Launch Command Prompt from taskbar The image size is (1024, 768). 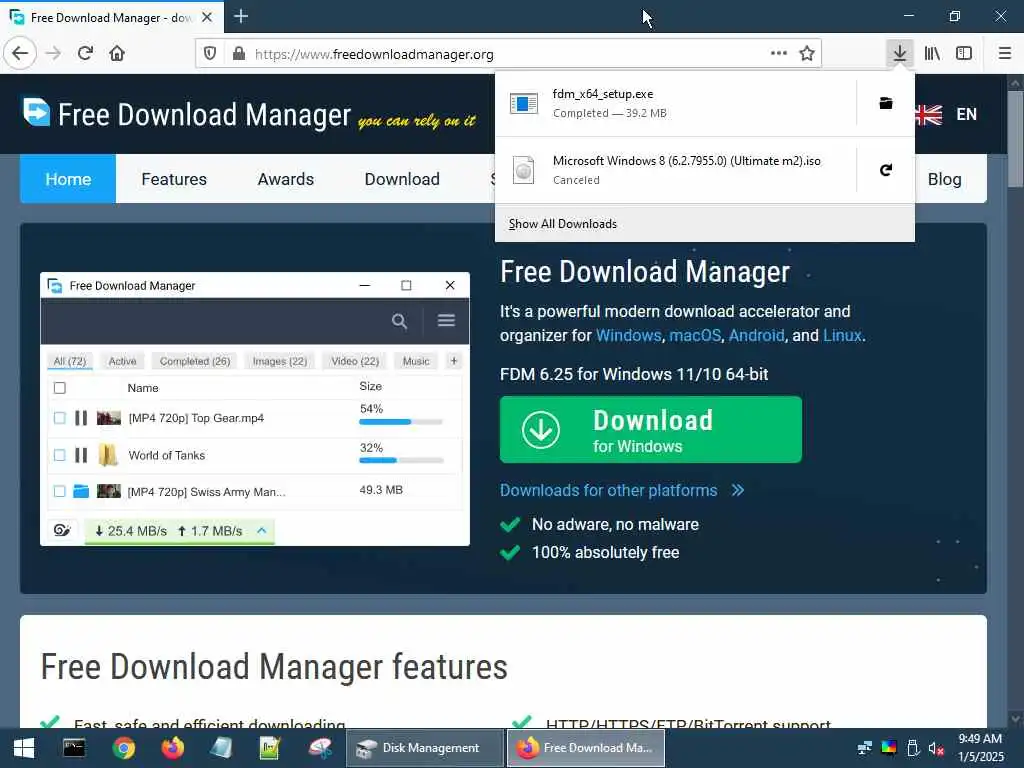pos(74,748)
